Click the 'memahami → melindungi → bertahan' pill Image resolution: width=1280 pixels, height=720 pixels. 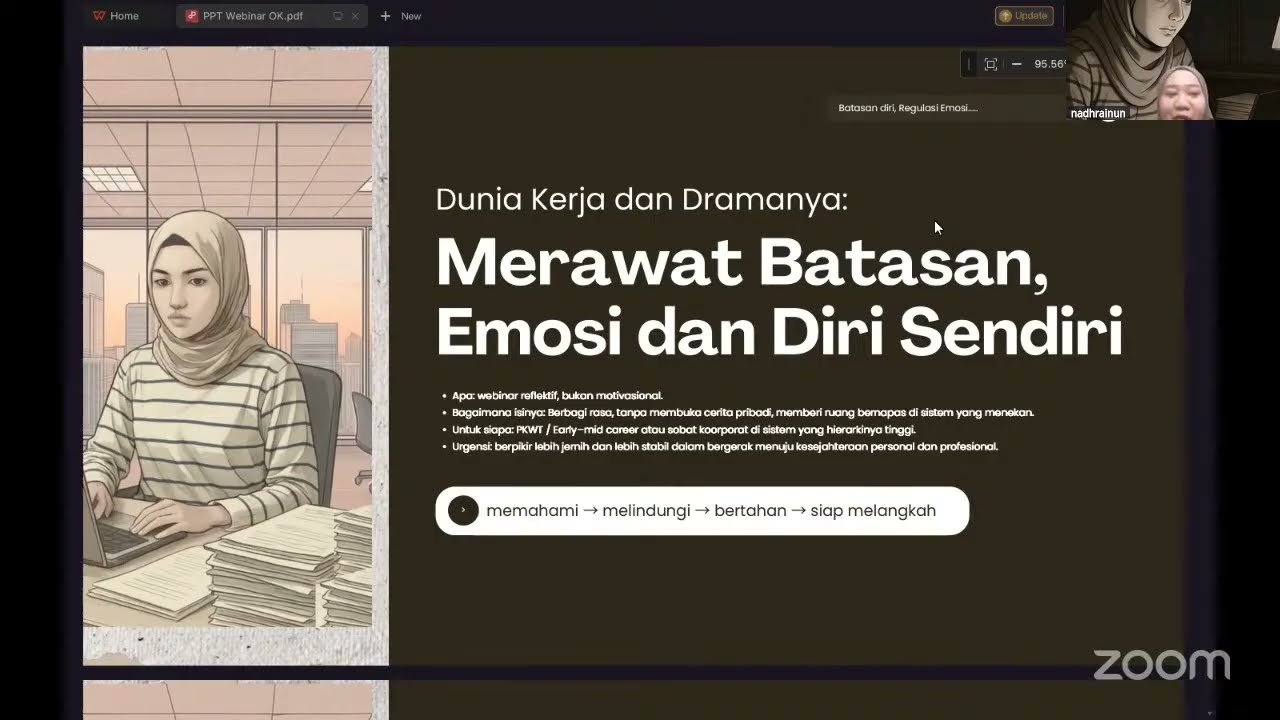click(x=702, y=510)
